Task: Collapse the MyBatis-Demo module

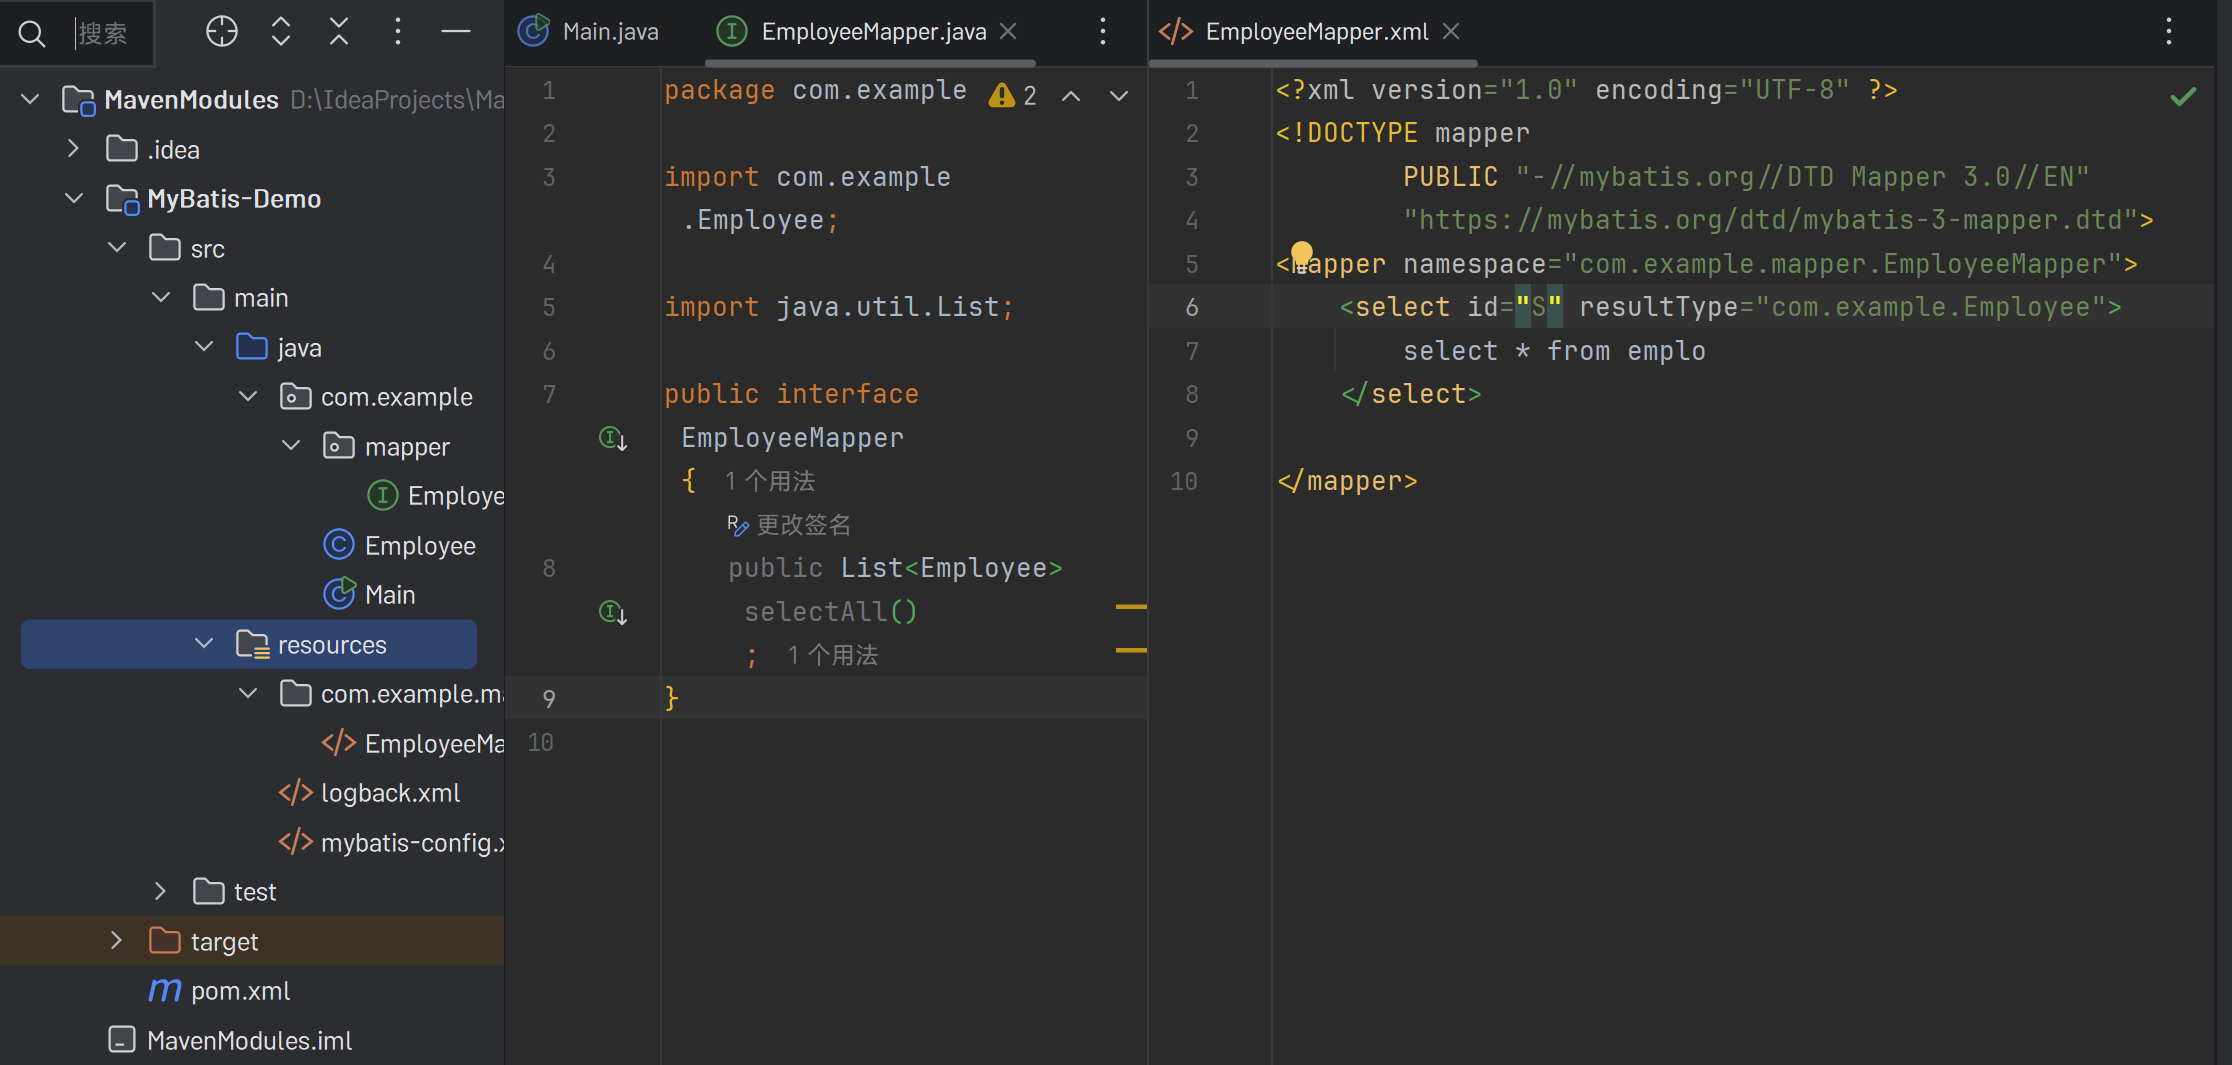Action: [73, 198]
